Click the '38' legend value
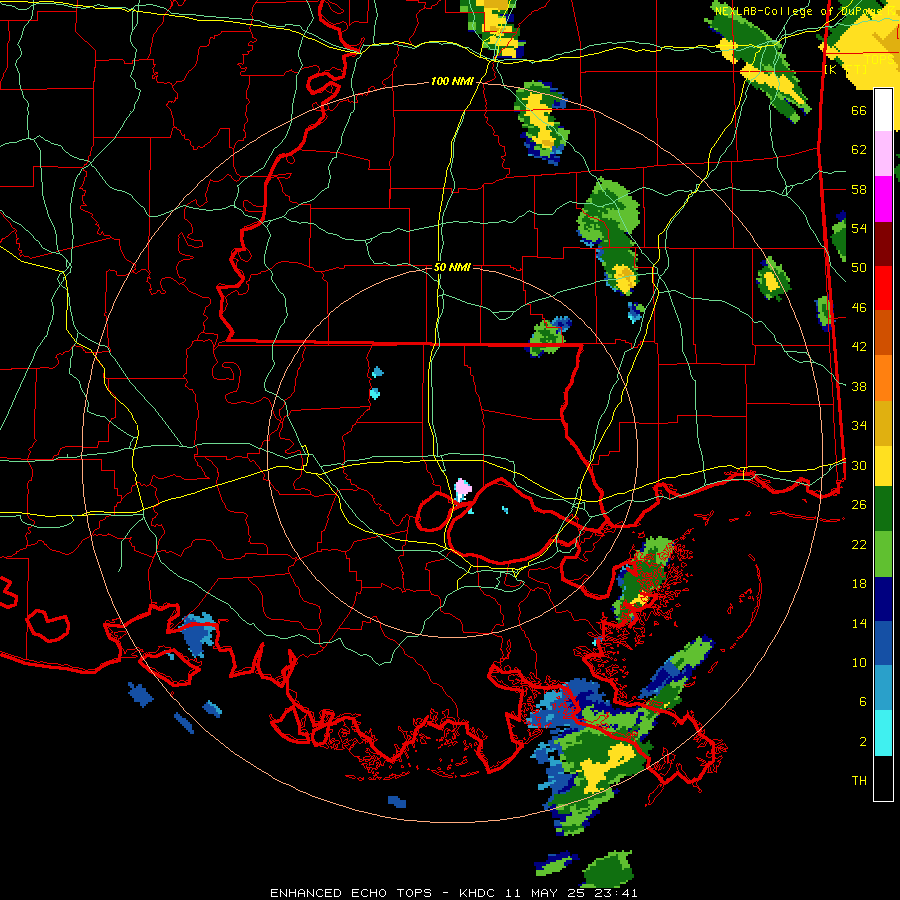The width and height of the screenshot is (900, 900). pyautogui.click(x=859, y=386)
